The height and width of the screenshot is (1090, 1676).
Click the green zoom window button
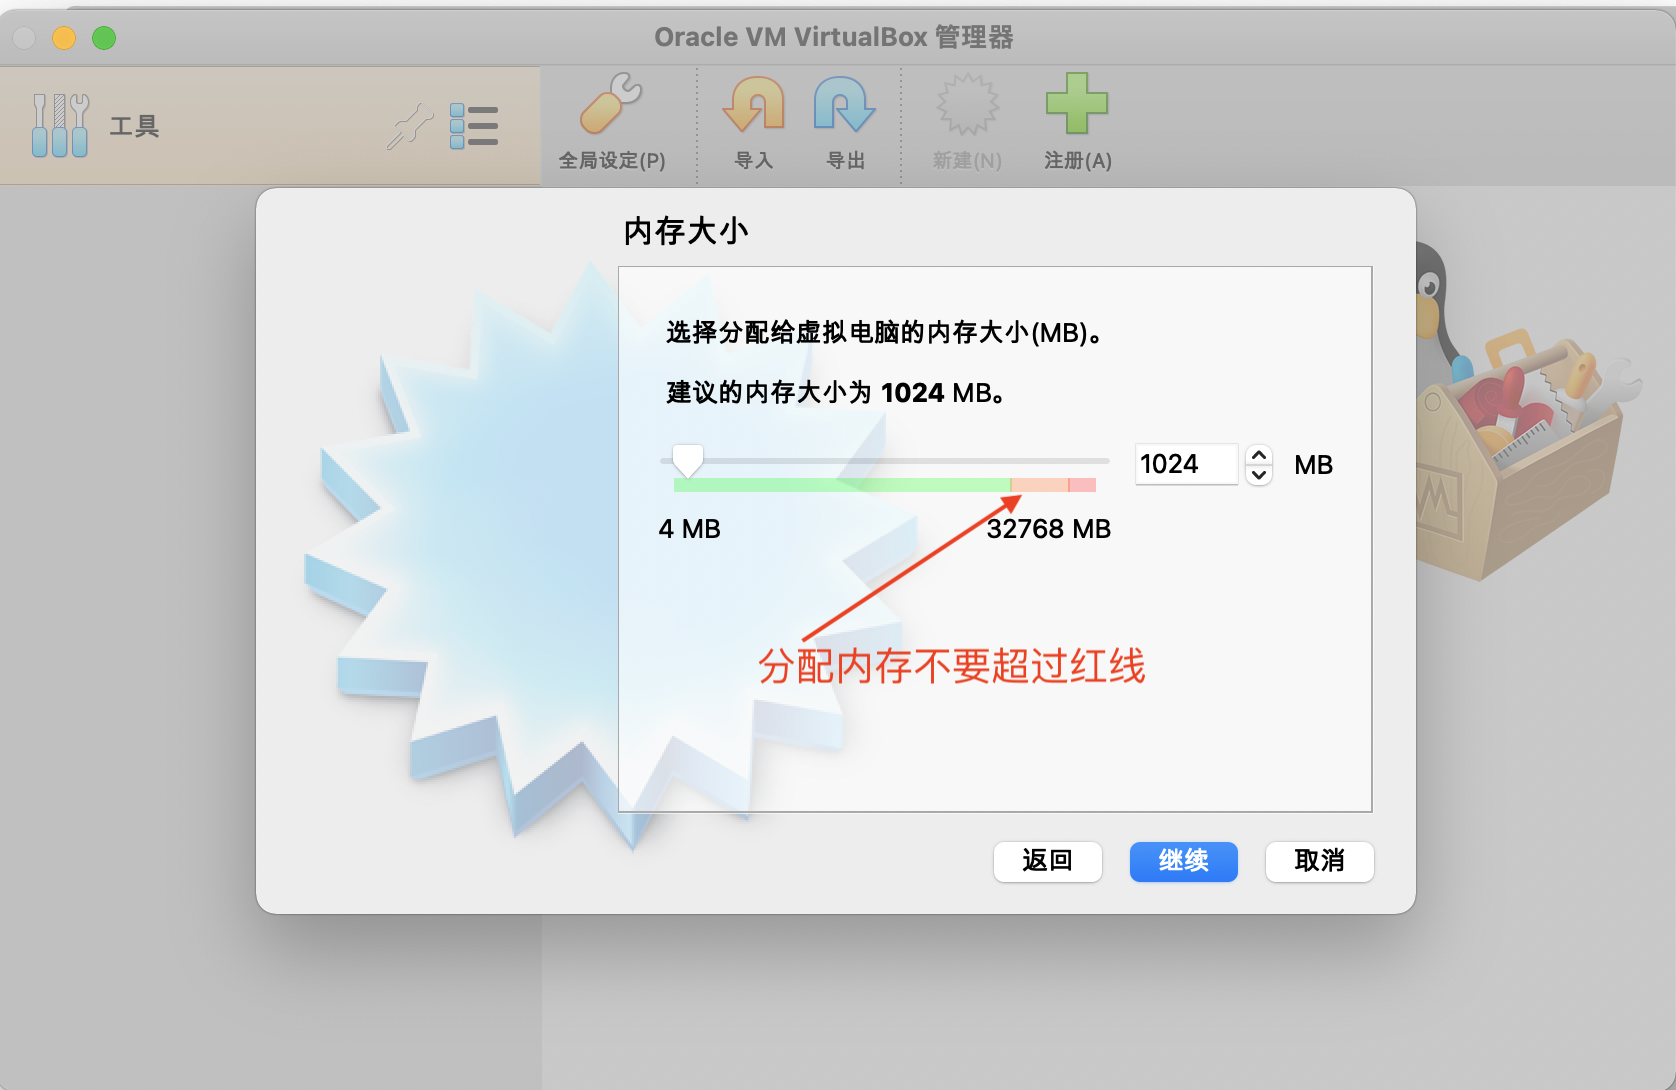104,36
